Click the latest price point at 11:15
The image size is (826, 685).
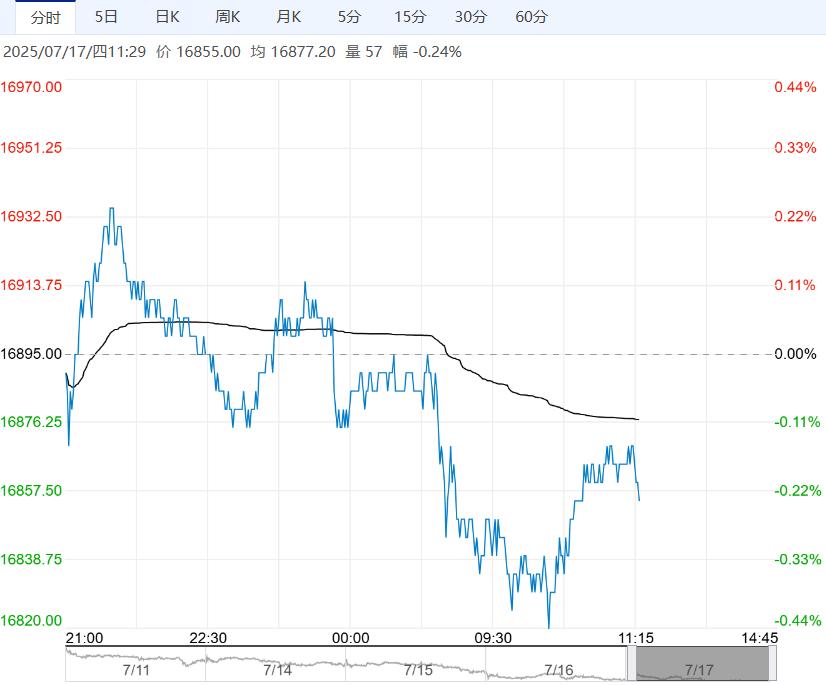pos(639,499)
